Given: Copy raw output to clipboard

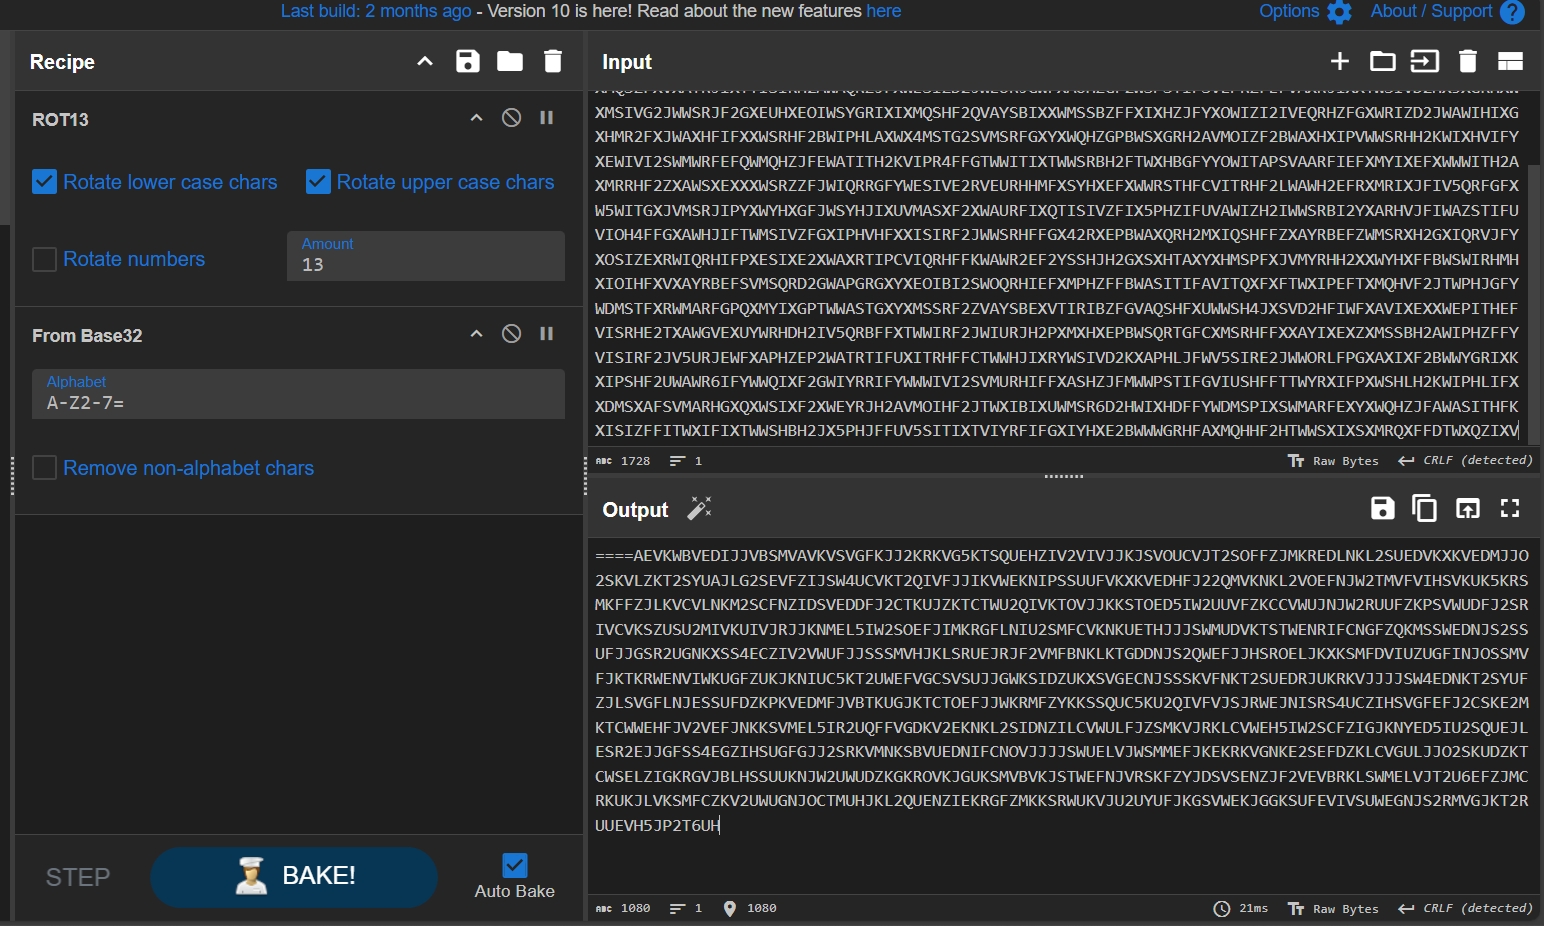Looking at the screenshot, I should [x=1424, y=509].
